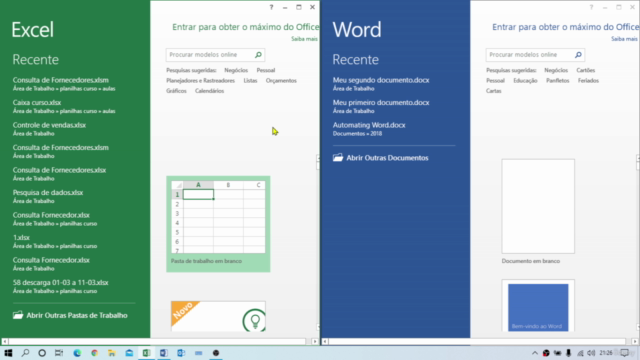Screen dimensions: 640x360
Task: Click the system clock showing 21:26
Action: (606, 353)
